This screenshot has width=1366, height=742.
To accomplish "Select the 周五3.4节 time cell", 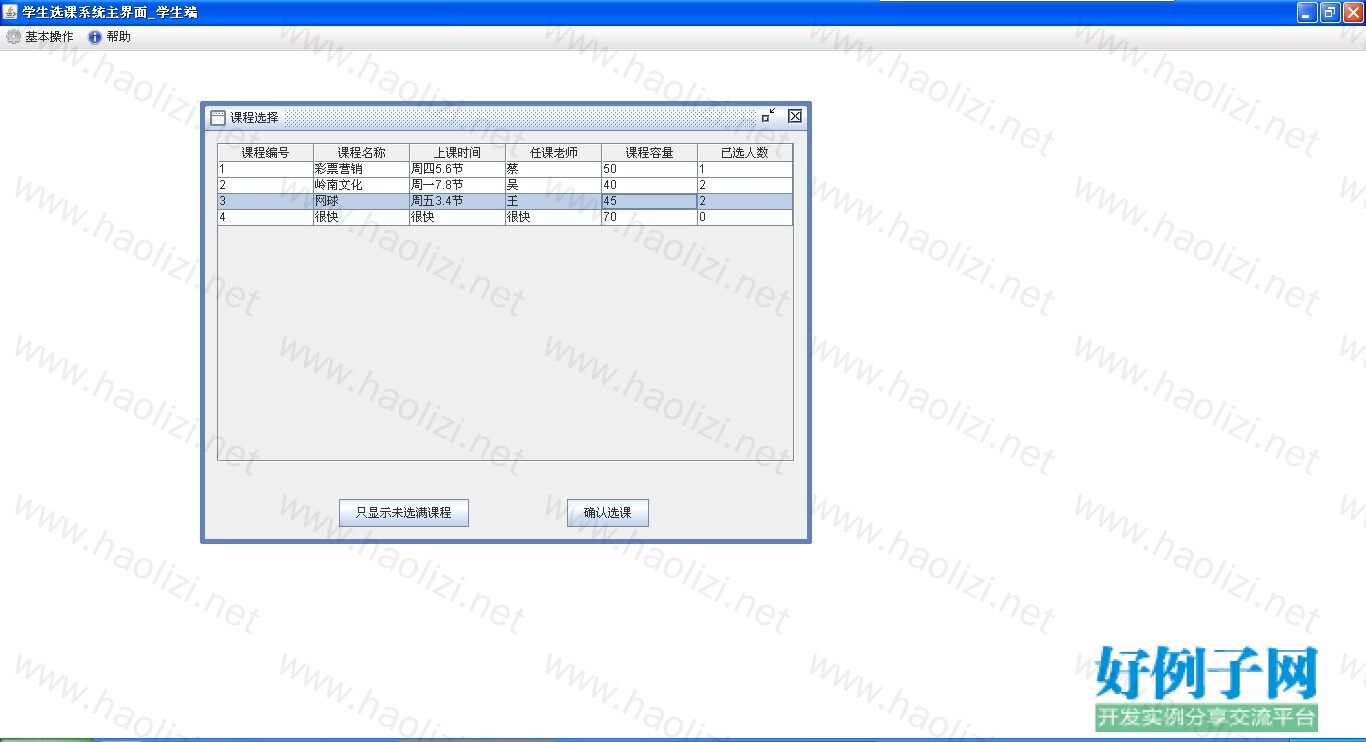I will pos(457,201).
